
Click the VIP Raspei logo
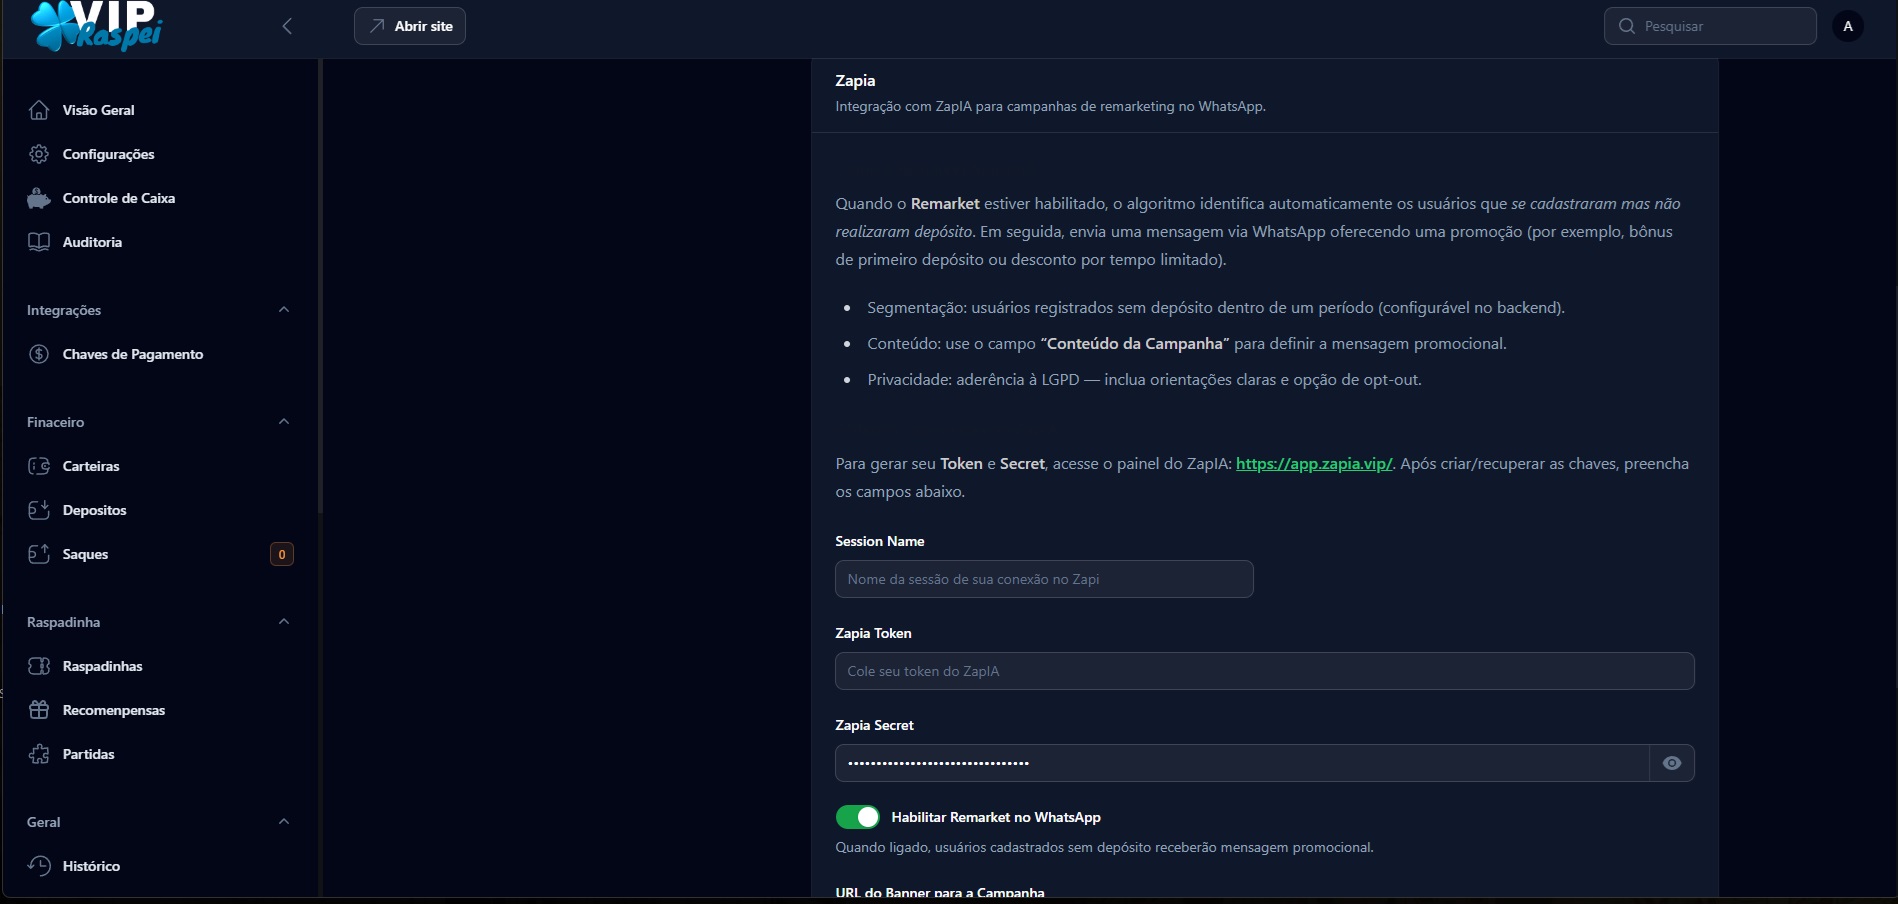[97, 25]
